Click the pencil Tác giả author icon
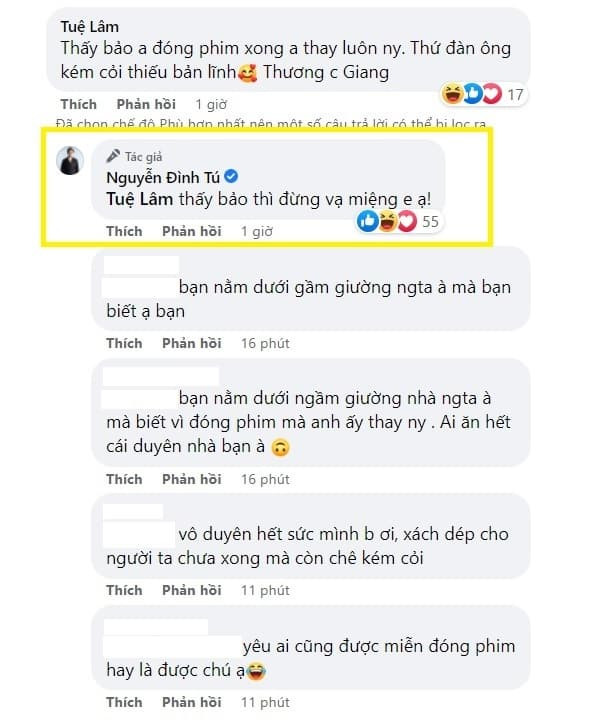This screenshot has height=723, width=600. click(113, 156)
